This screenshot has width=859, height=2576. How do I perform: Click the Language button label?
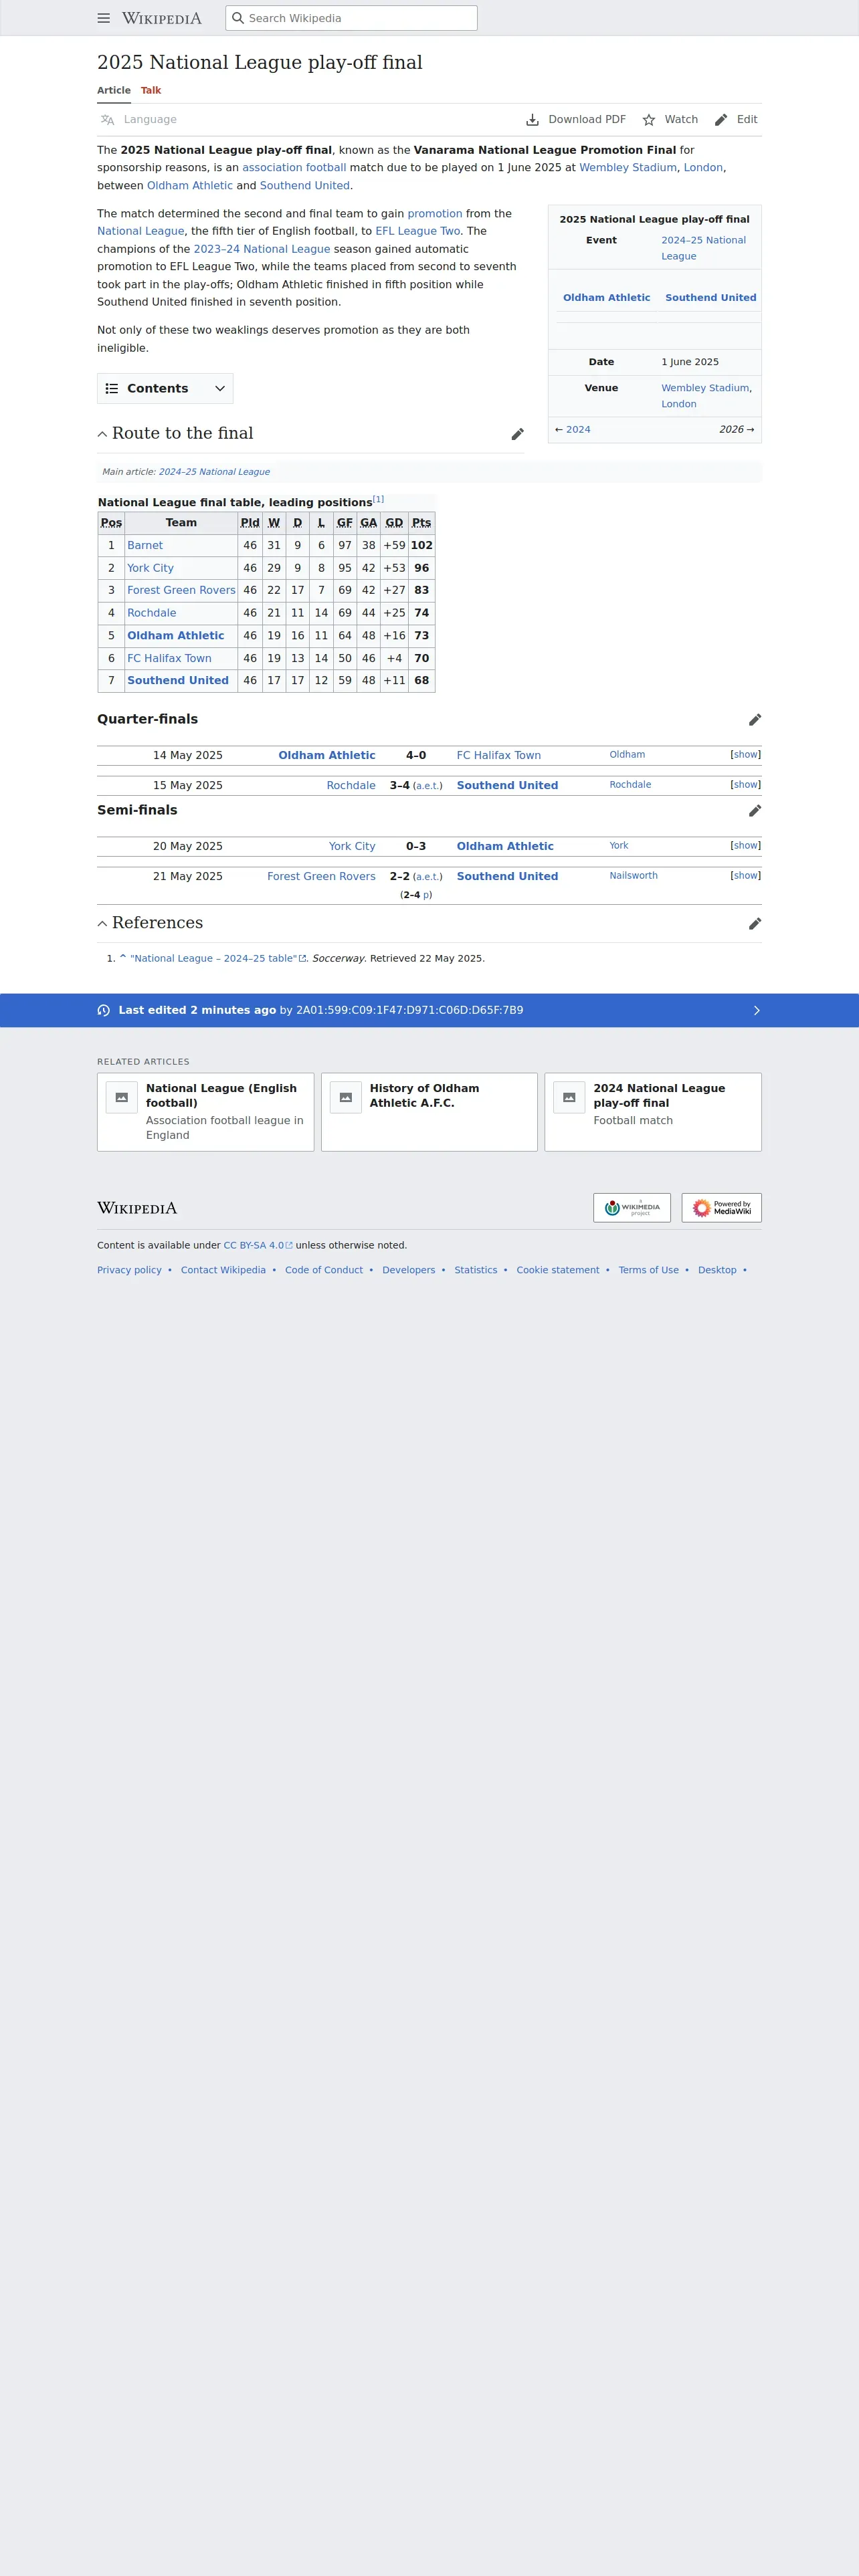[x=150, y=120]
